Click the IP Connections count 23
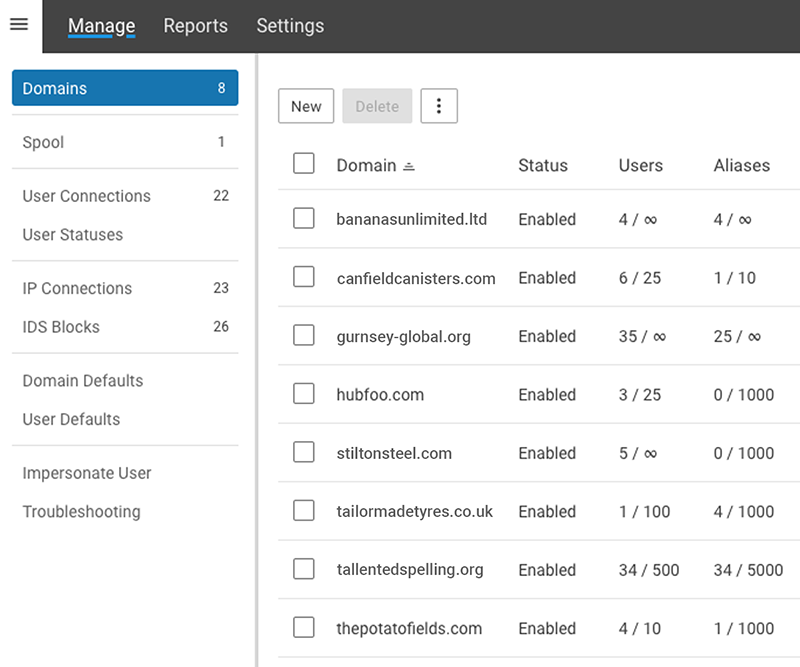This screenshot has width=800, height=667. coord(221,288)
